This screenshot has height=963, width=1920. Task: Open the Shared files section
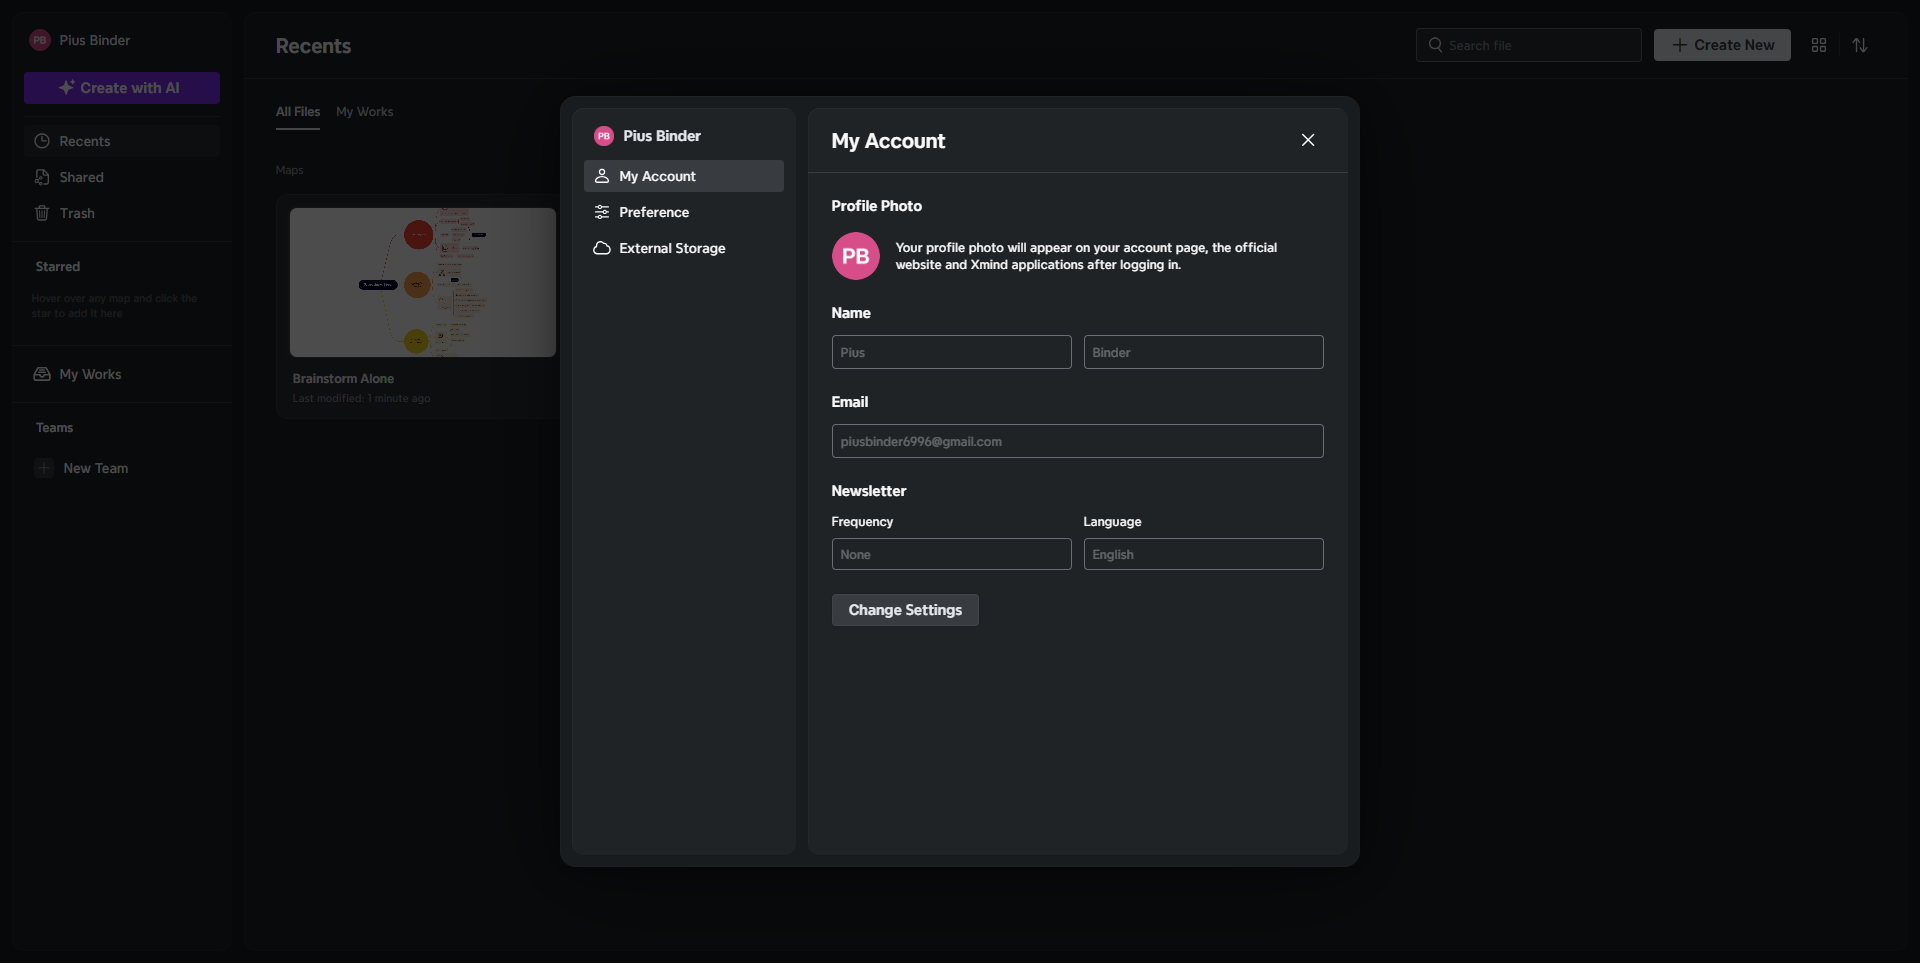point(81,177)
